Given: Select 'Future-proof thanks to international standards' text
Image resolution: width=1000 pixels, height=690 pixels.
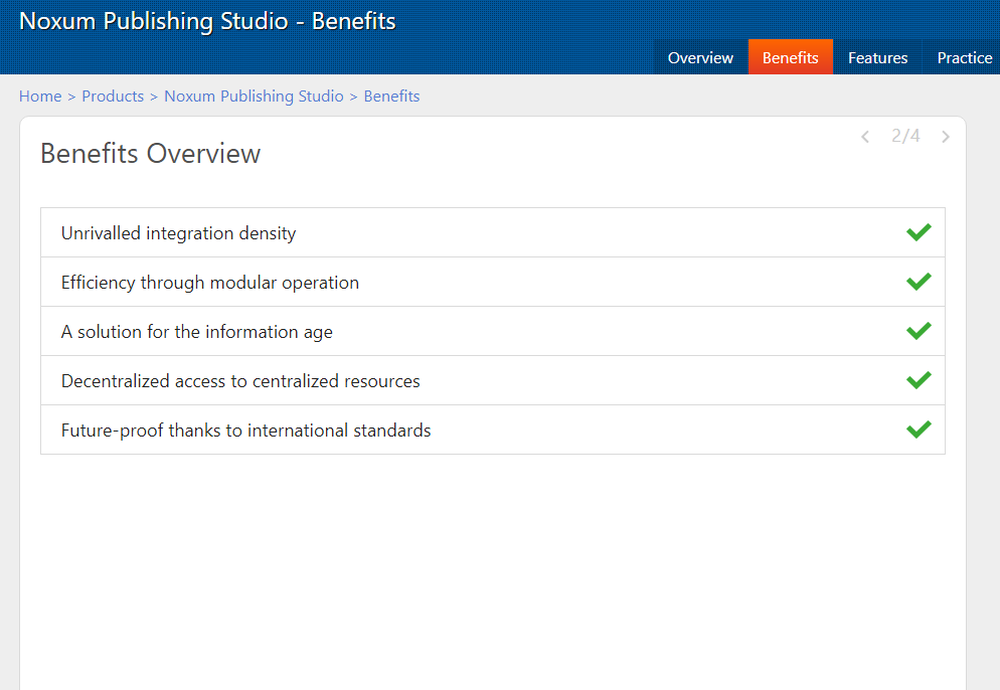Looking at the screenshot, I should tap(246, 430).
